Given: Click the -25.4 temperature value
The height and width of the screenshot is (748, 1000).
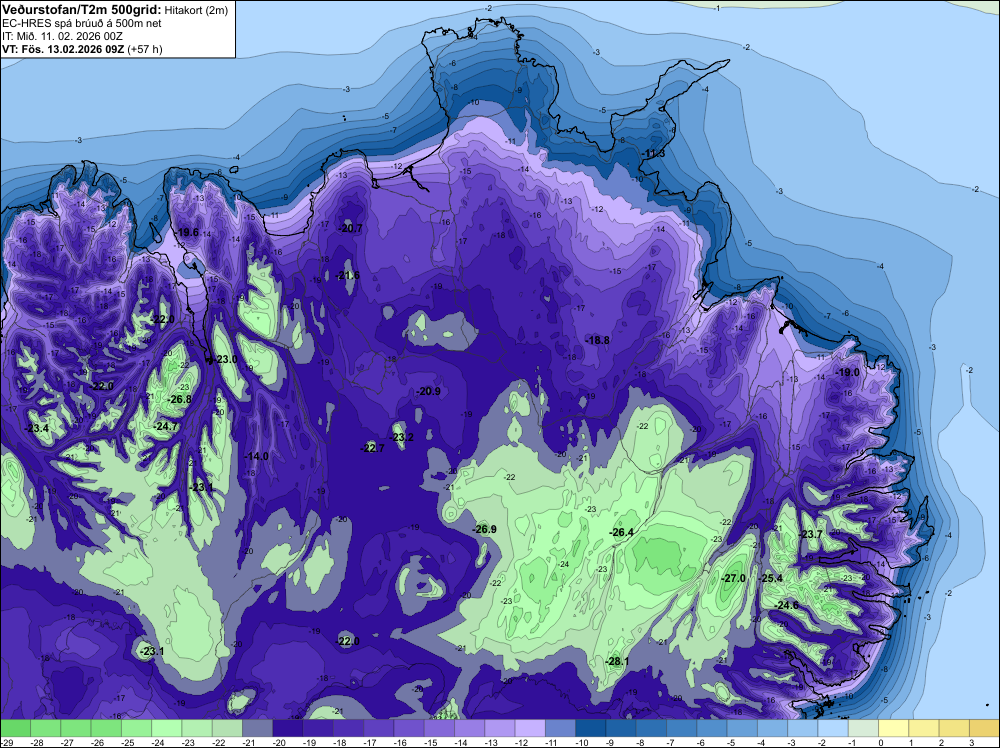Looking at the screenshot, I should tap(770, 578).
